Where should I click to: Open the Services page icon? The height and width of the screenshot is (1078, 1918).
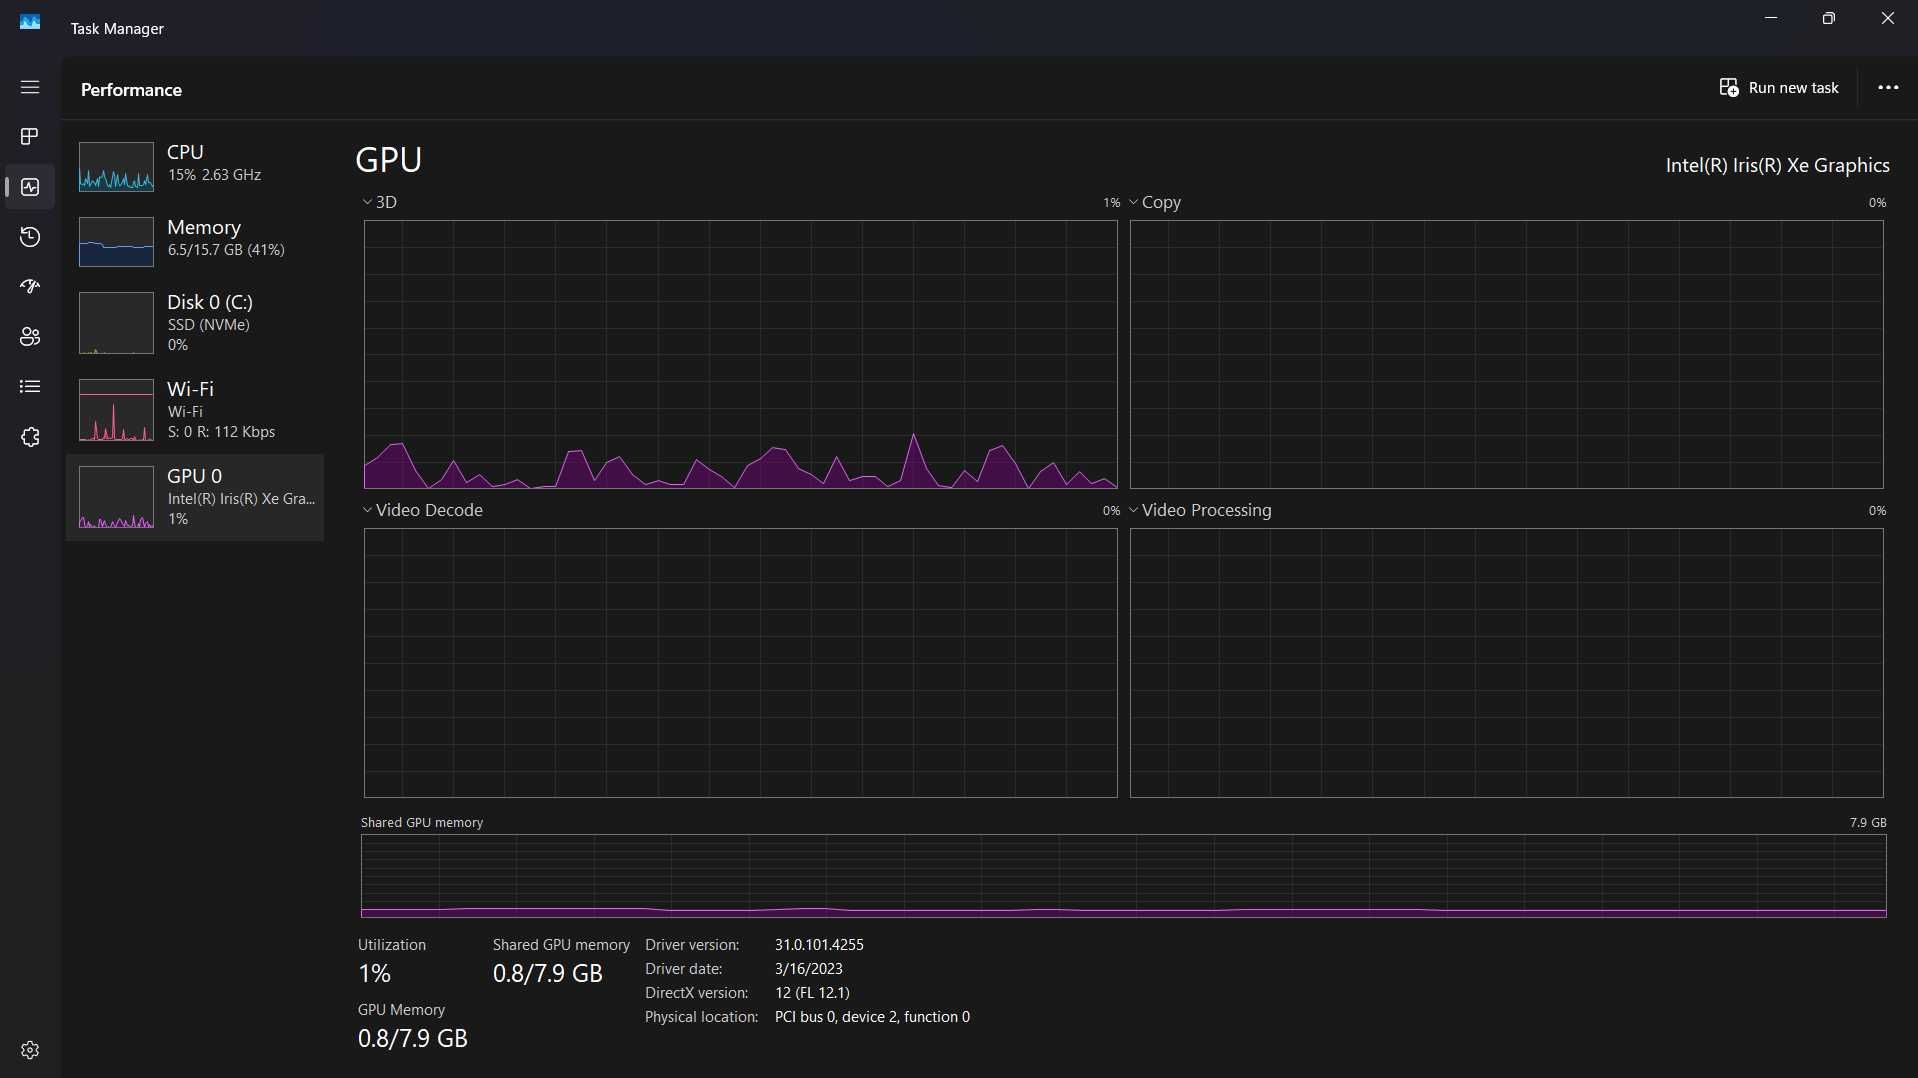point(30,437)
